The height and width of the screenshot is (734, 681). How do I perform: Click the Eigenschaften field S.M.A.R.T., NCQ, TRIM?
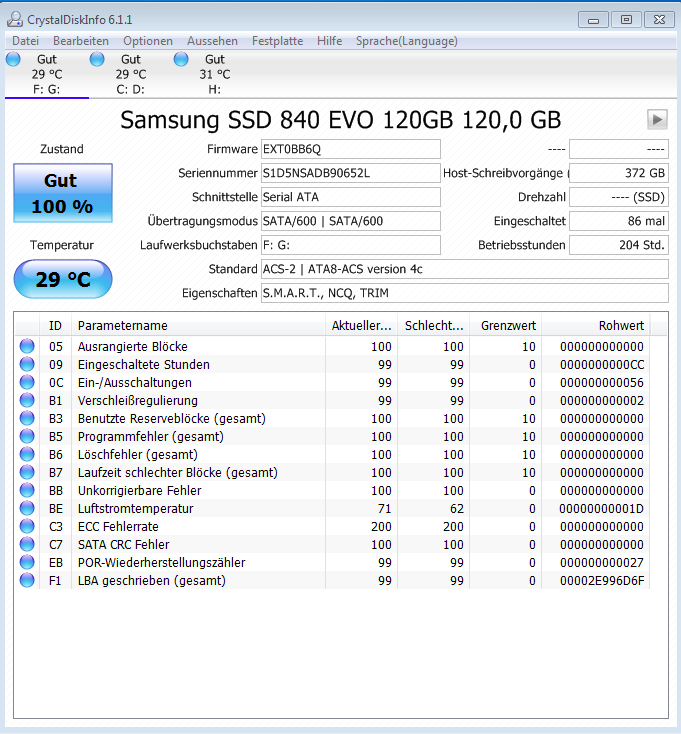tap(465, 293)
